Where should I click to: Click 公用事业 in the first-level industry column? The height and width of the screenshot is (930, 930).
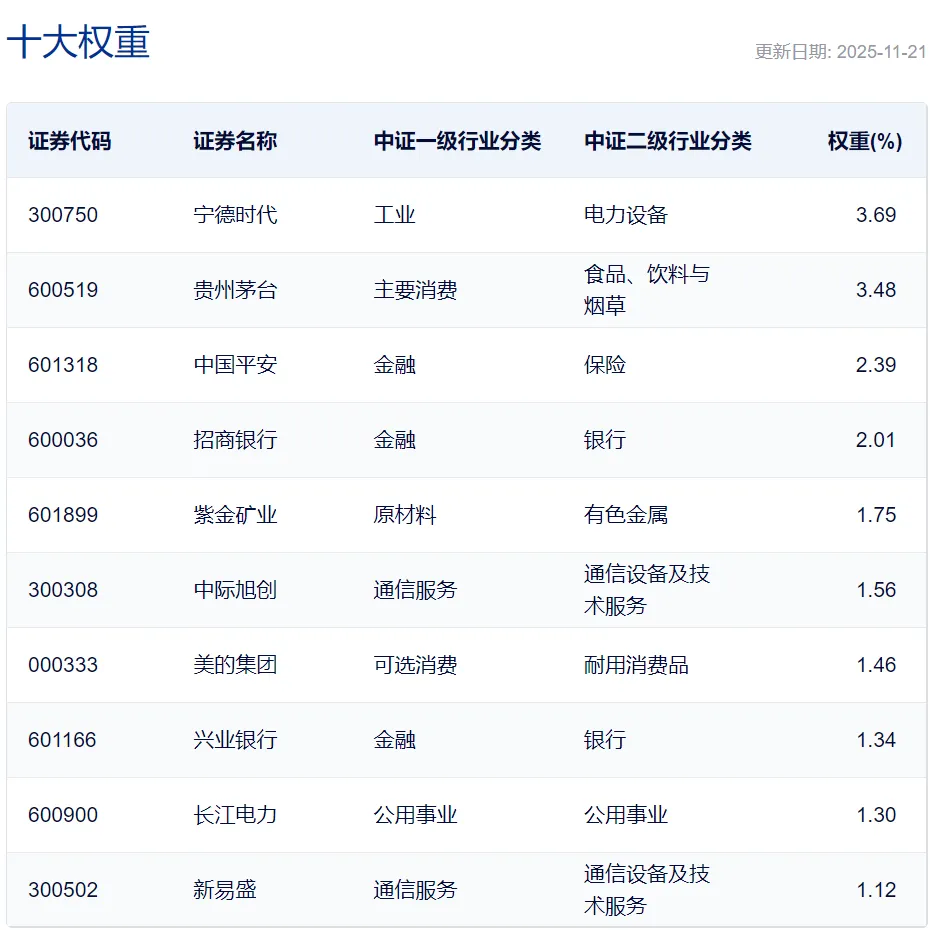pos(415,815)
